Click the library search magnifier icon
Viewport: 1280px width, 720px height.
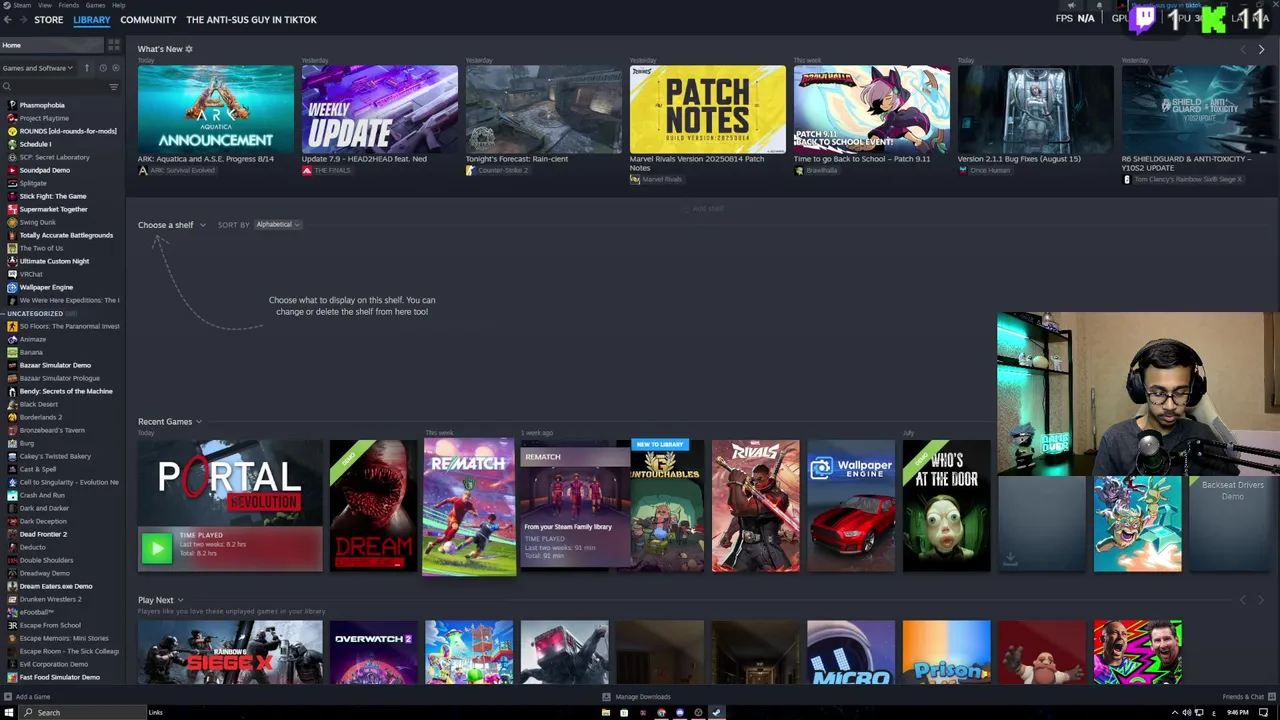[x=7, y=87]
